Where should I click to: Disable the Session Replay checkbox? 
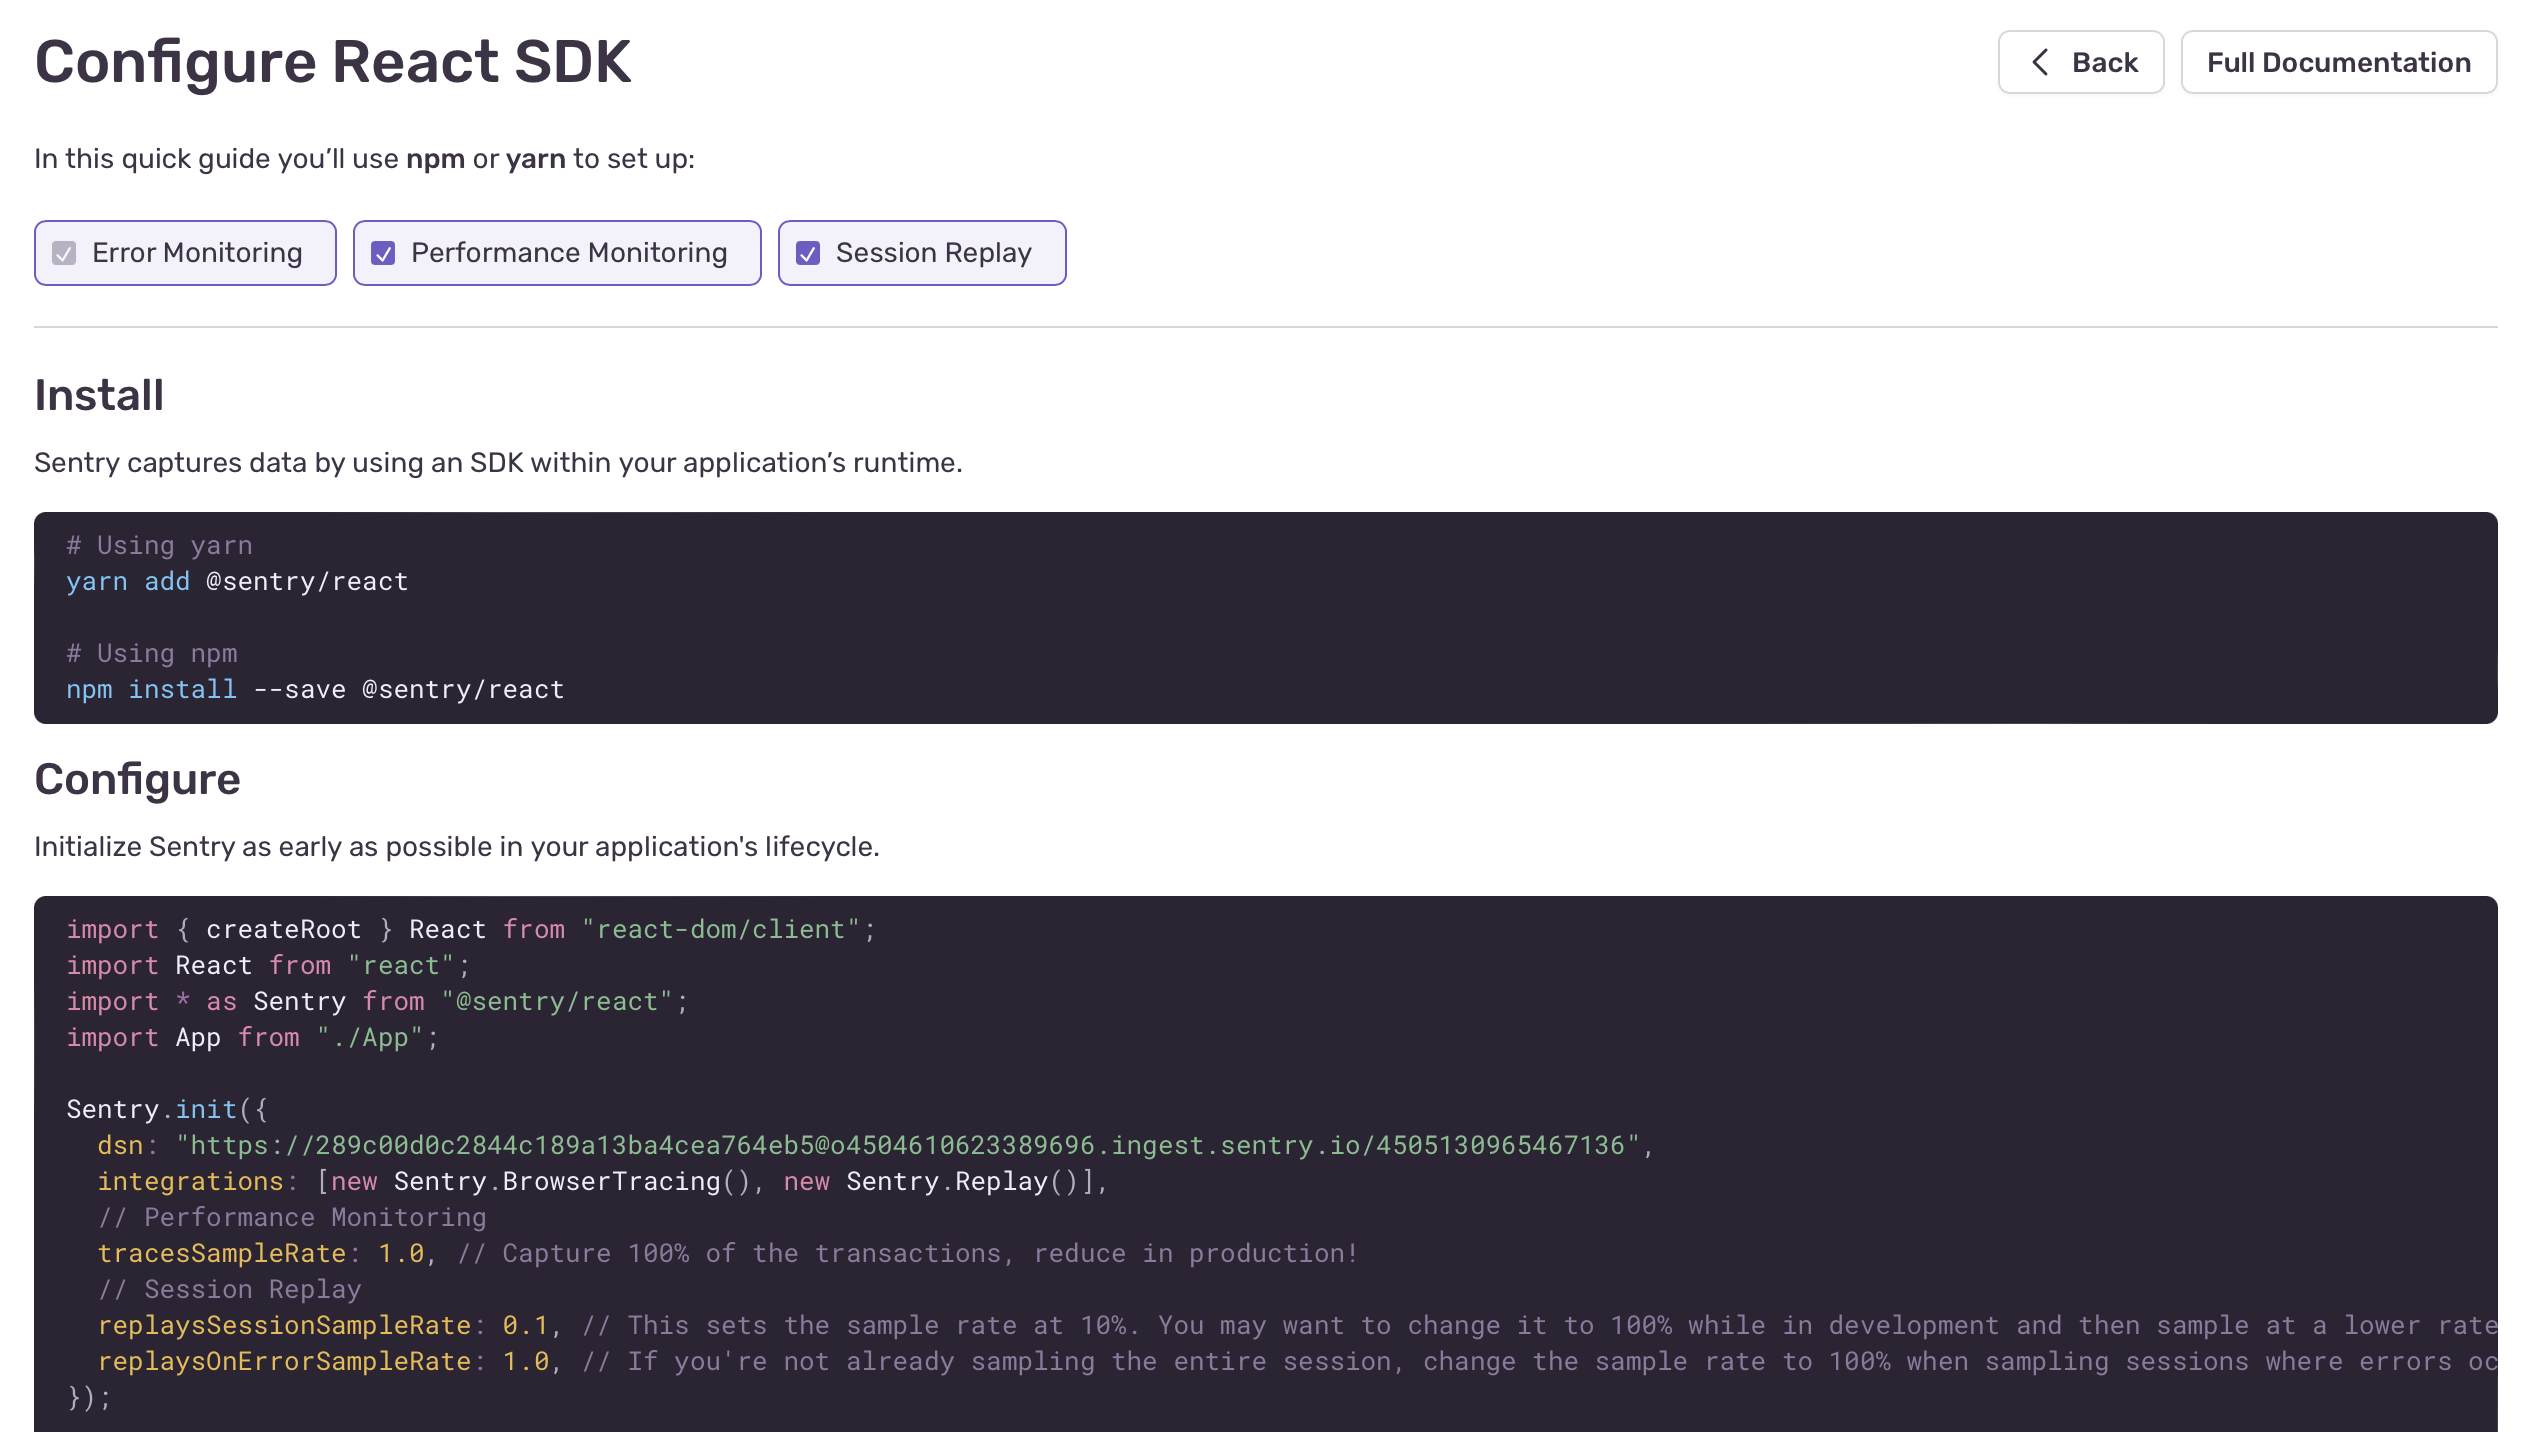coord(810,255)
